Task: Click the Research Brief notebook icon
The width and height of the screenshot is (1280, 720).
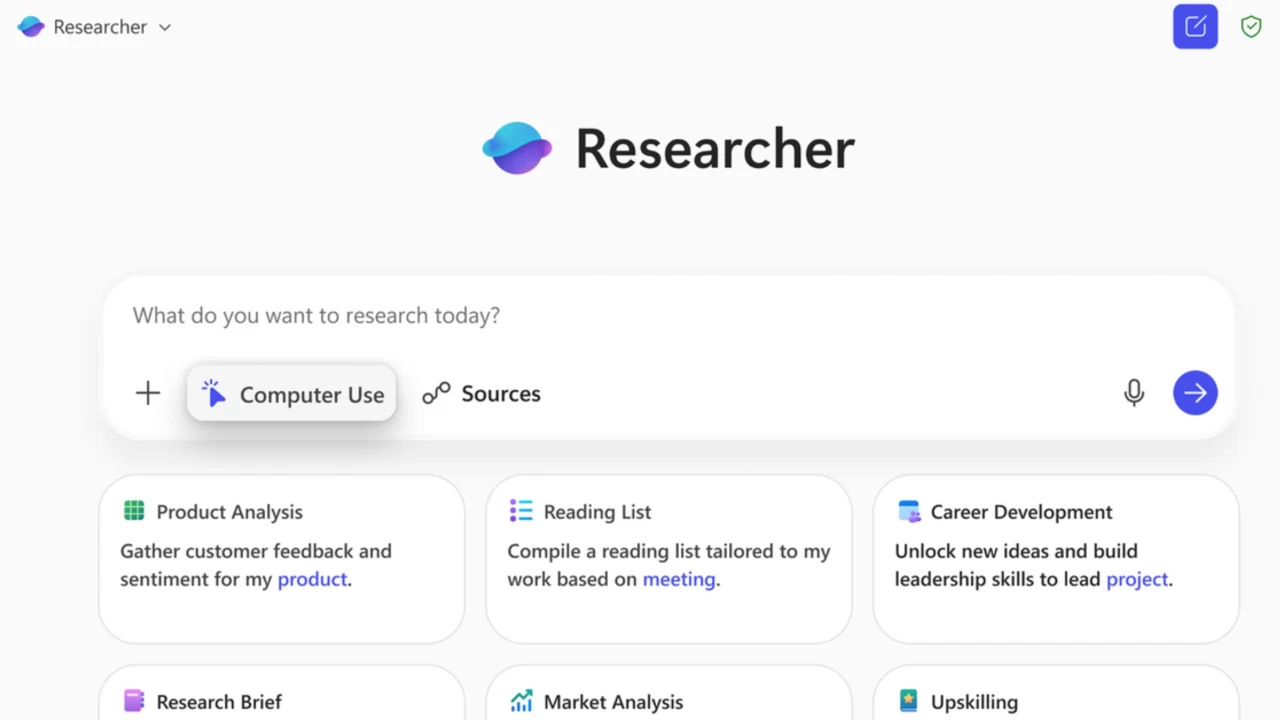Action: coord(133,701)
